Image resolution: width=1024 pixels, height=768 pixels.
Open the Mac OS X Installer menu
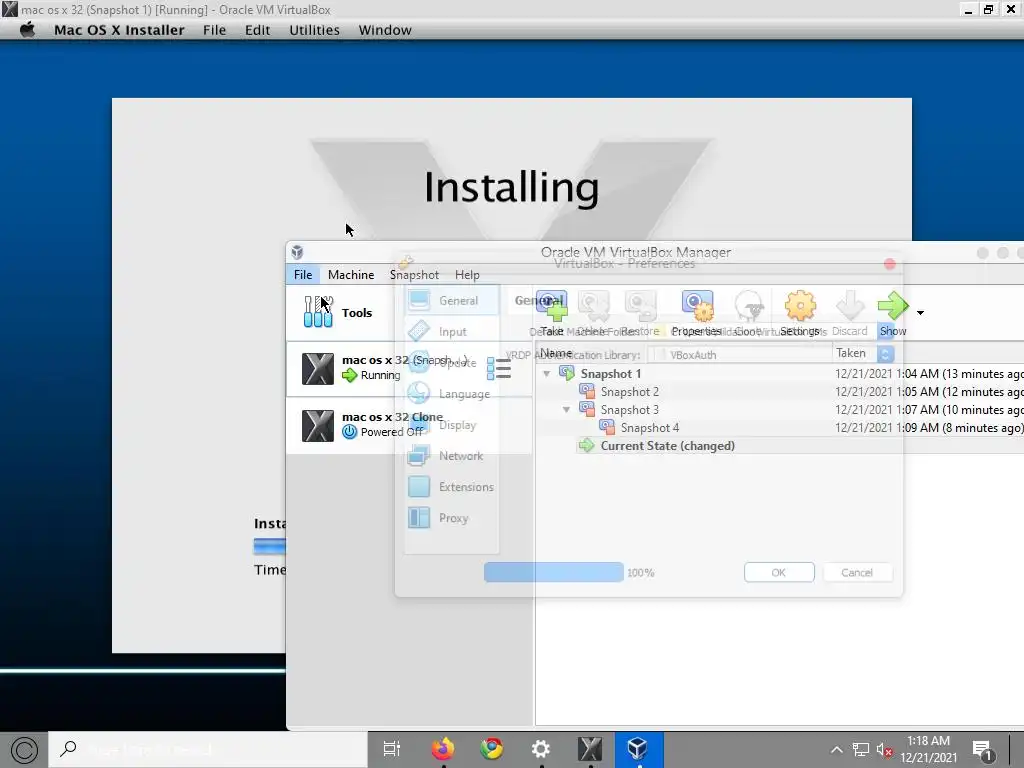(119, 30)
